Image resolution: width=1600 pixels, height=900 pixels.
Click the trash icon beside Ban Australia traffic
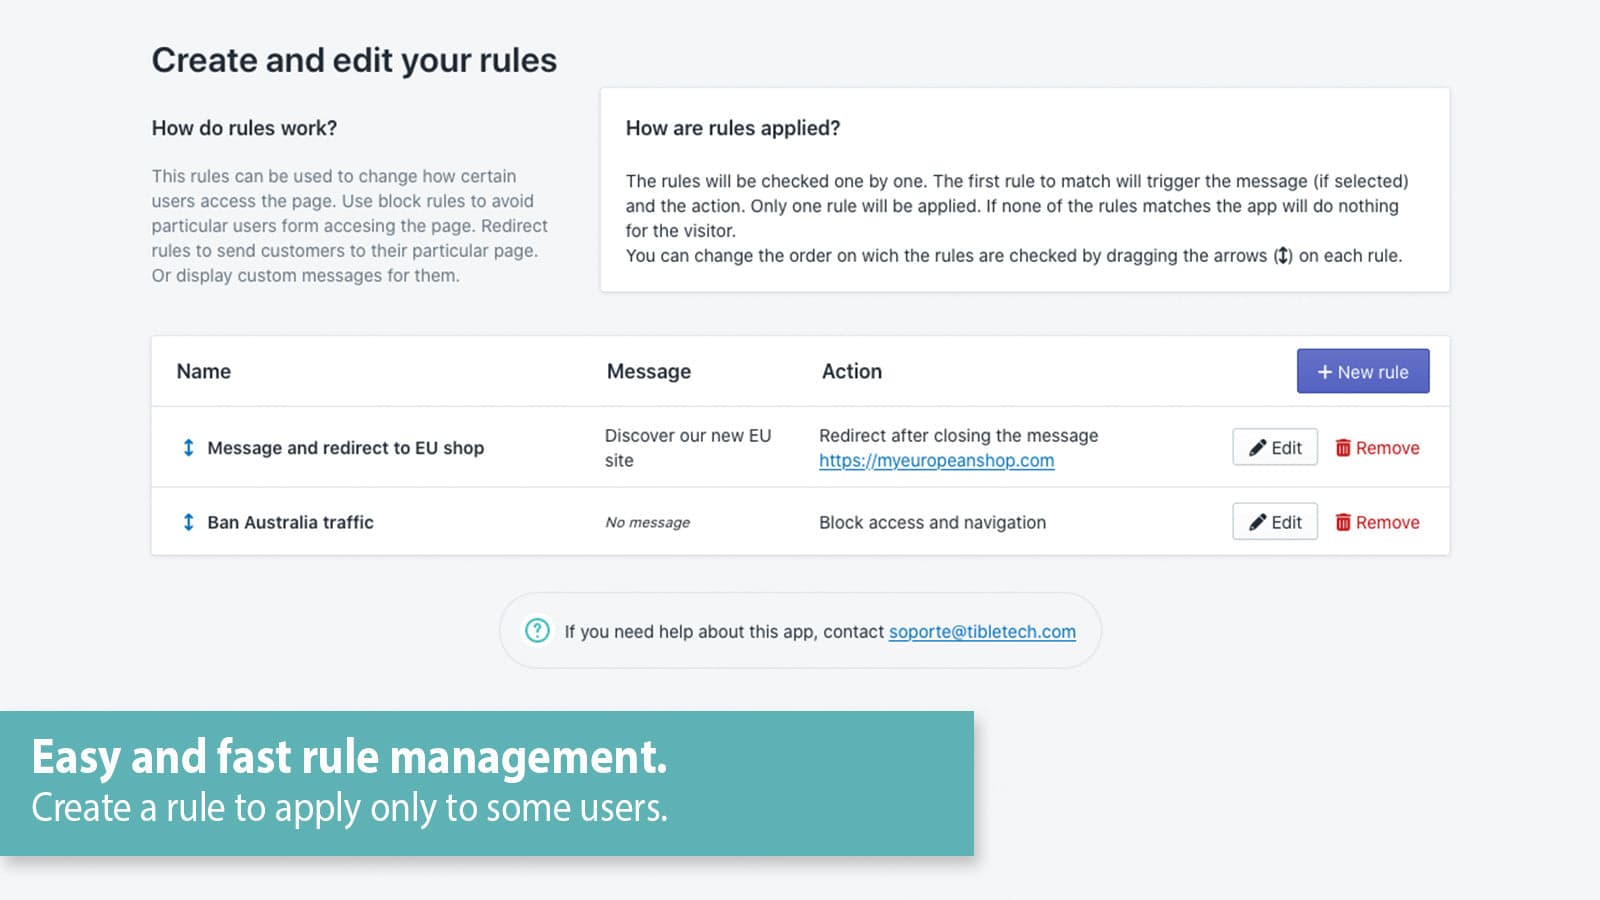(1344, 521)
